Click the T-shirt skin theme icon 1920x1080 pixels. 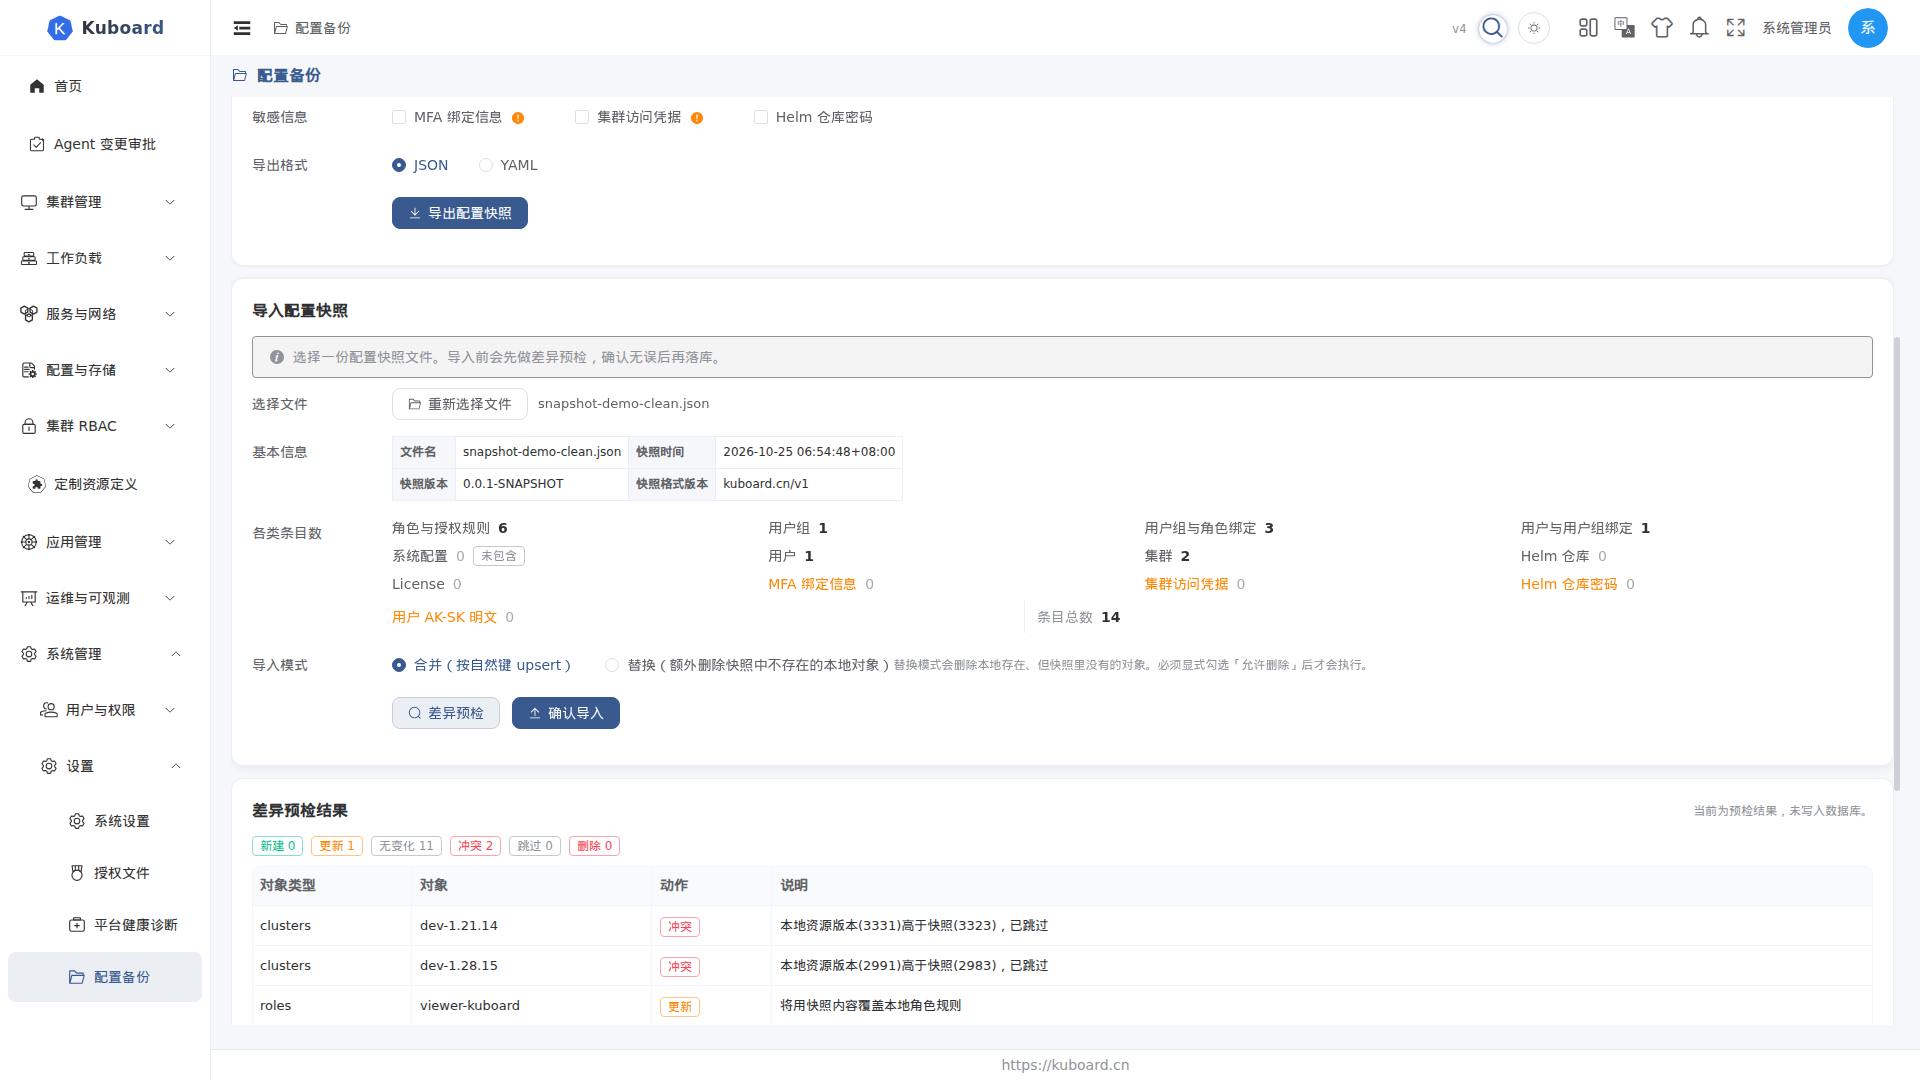click(1662, 28)
